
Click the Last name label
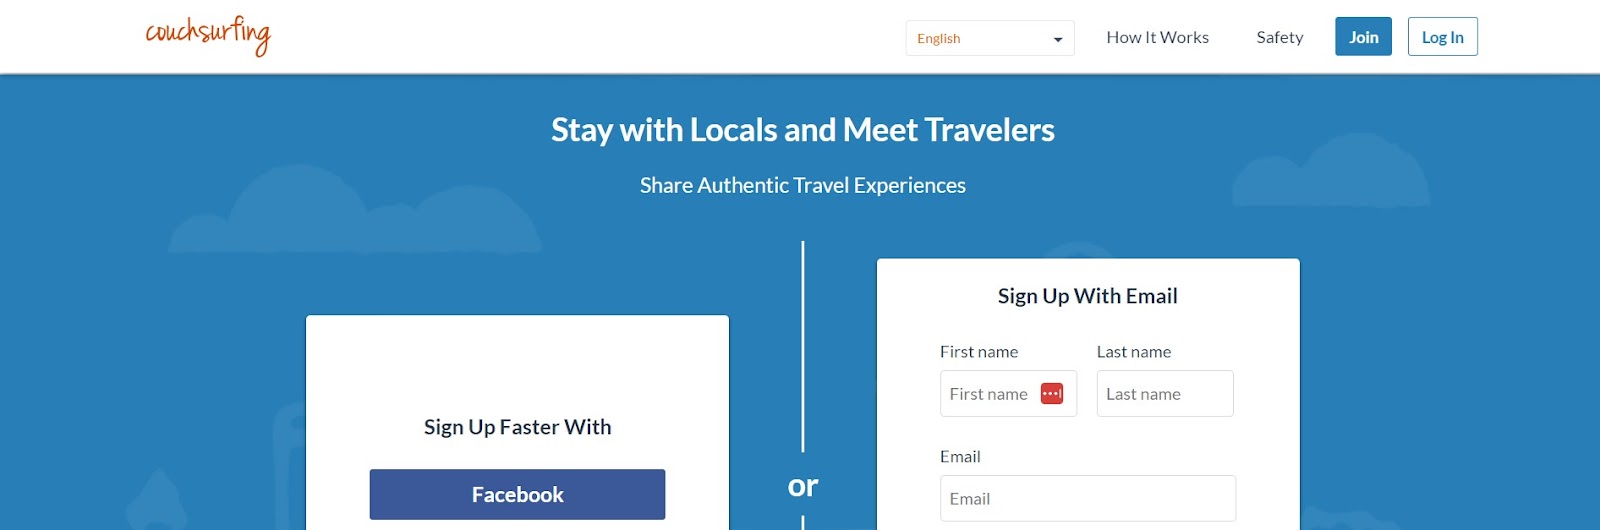1134,352
